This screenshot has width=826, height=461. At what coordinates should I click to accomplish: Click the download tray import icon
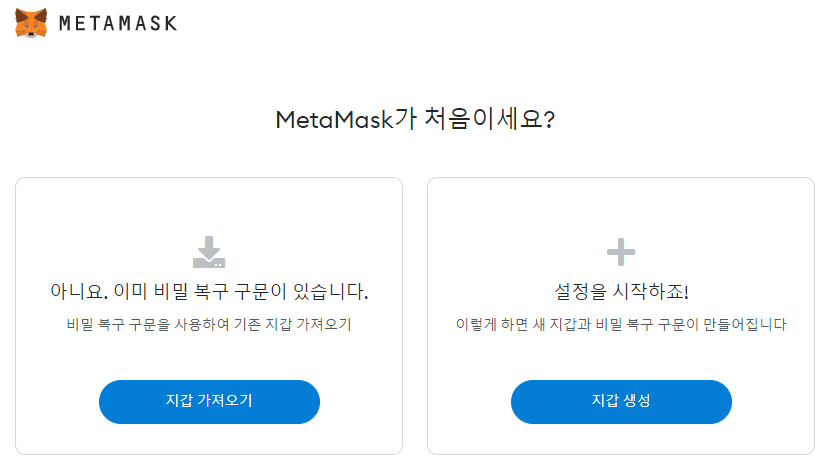[209, 252]
